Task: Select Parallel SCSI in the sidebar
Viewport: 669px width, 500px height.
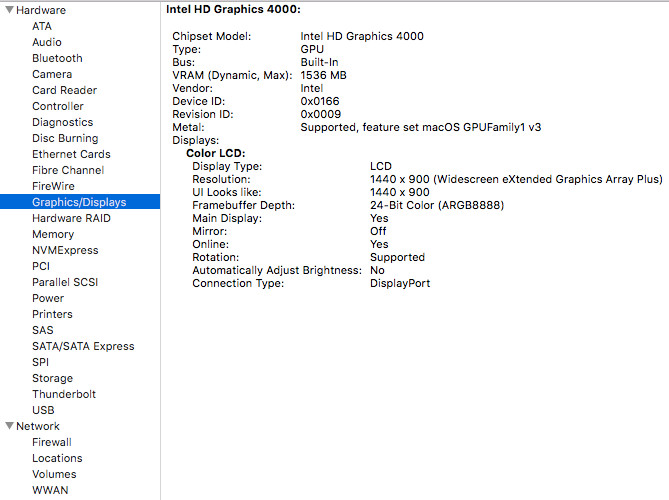Action: [65, 282]
